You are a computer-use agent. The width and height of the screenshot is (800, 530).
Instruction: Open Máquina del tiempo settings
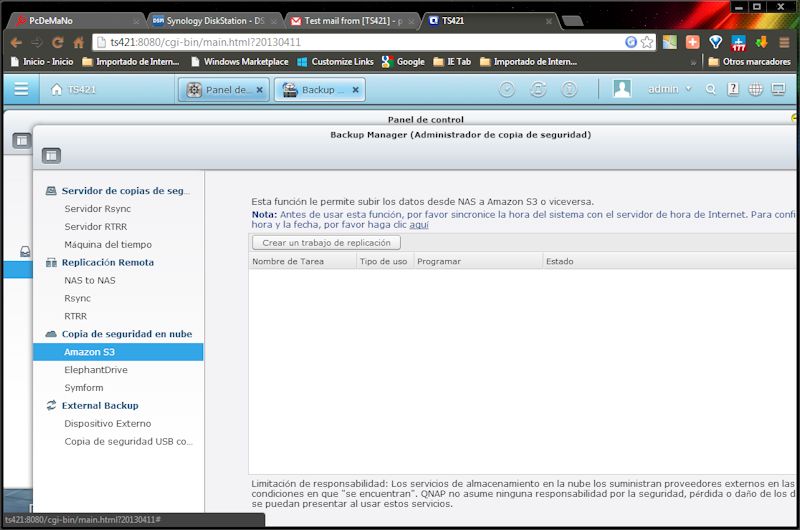(108, 244)
